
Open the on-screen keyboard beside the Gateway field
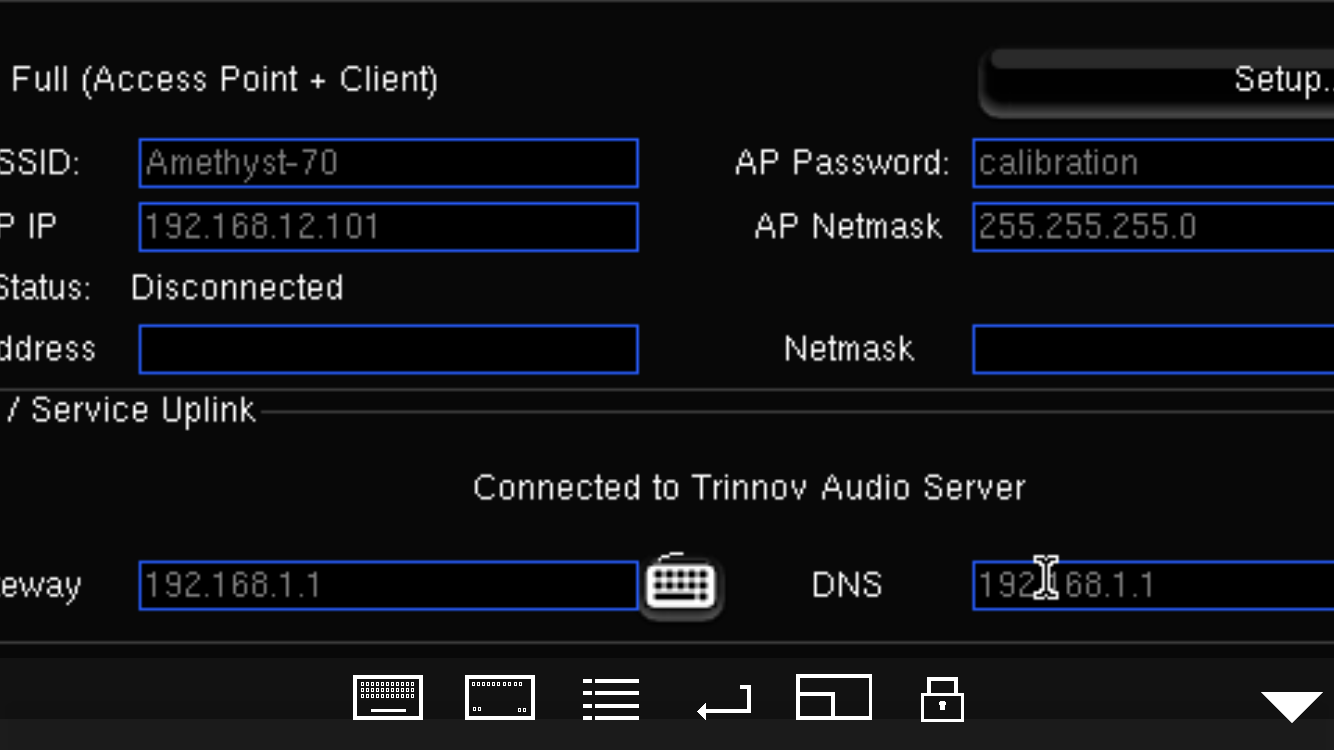click(x=680, y=585)
